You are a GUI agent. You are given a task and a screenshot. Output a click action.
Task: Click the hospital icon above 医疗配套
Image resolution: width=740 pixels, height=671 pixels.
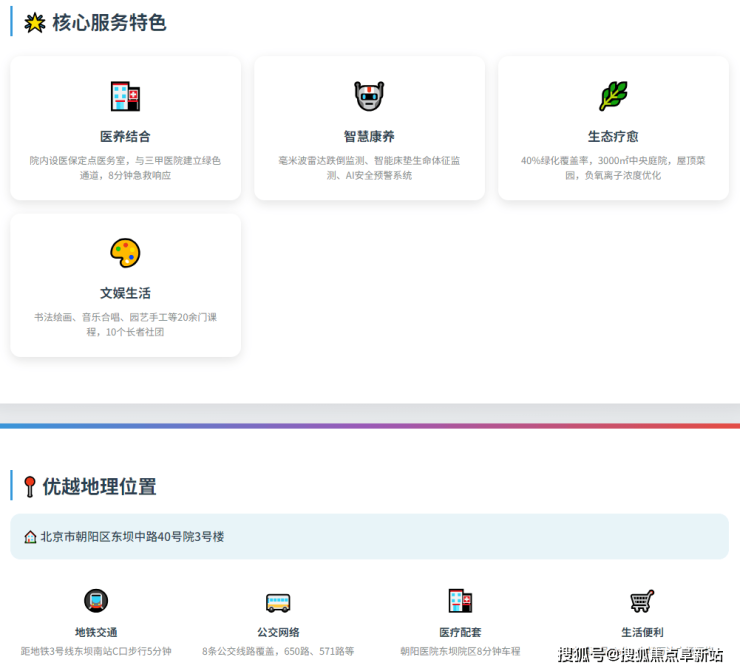tap(460, 601)
